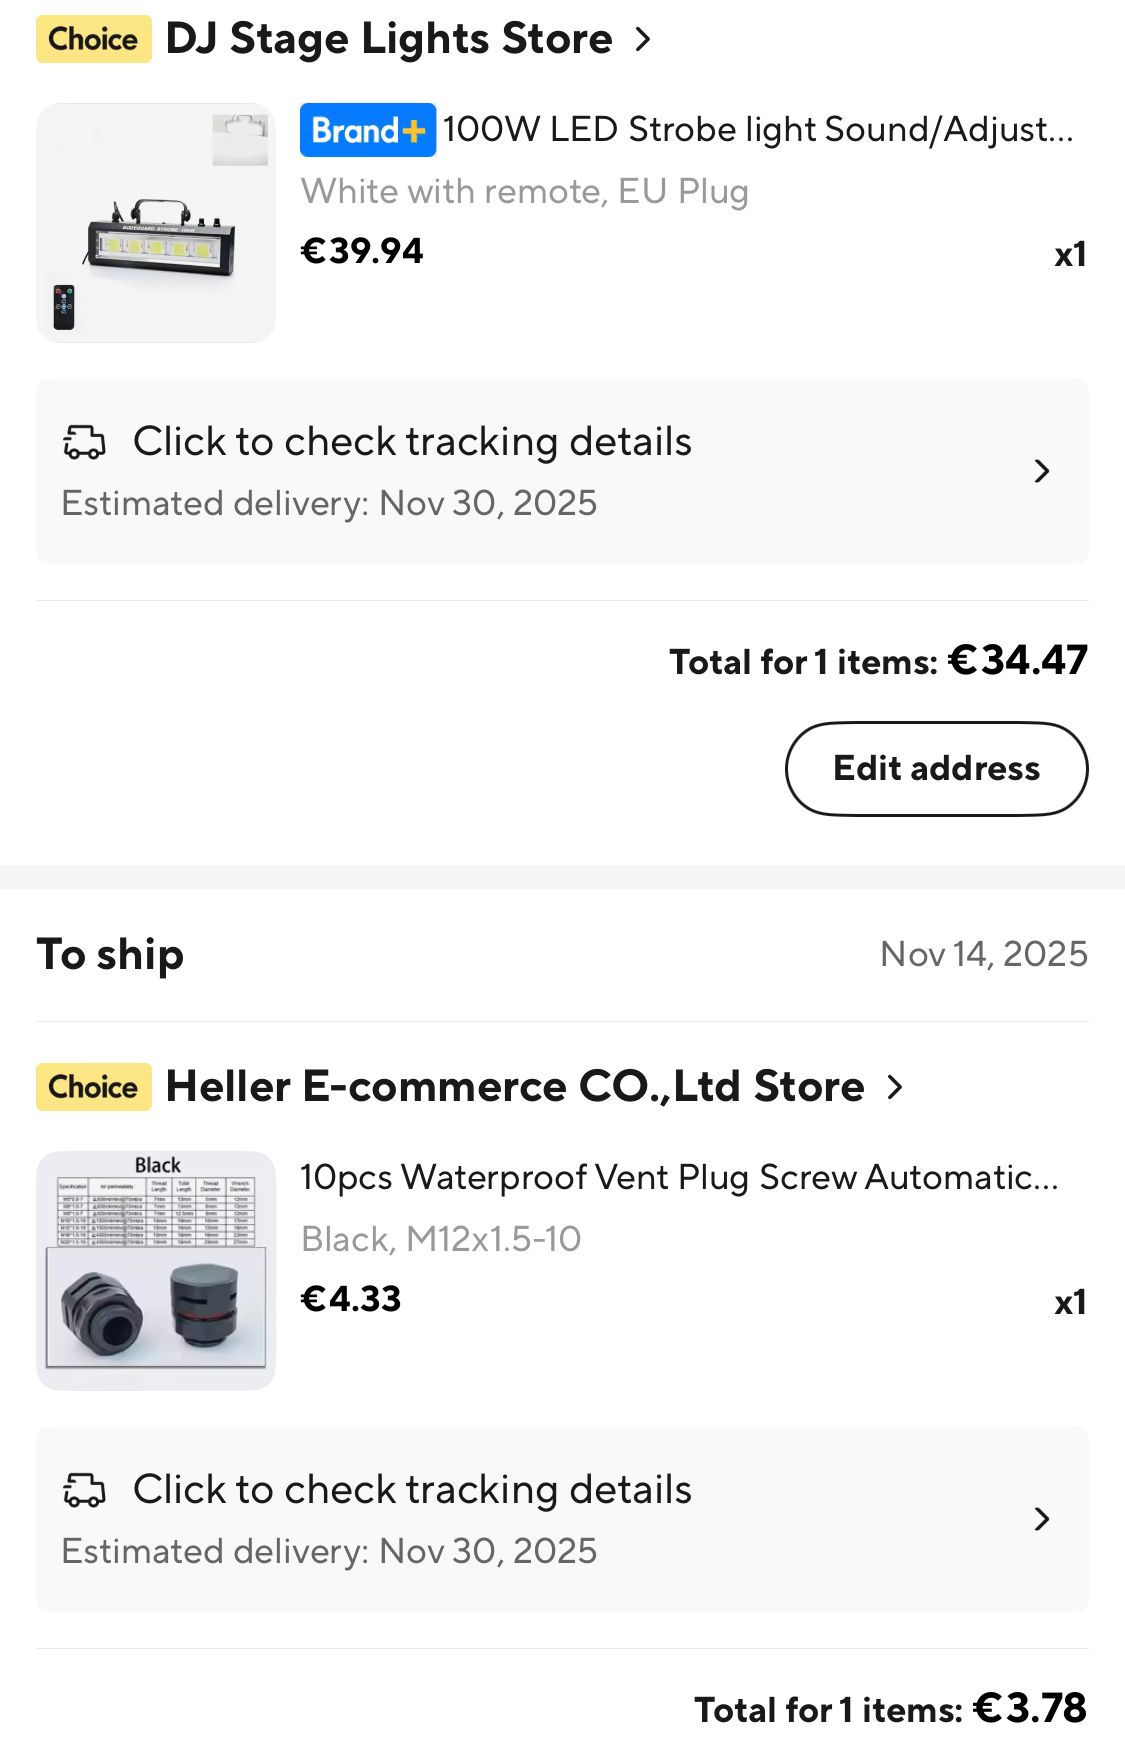The height and width of the screenshot is (1748, 1125).
Task: Tap the LED strobe light product thumbnail
Action: pyautogui.click(x=156, y=223)
